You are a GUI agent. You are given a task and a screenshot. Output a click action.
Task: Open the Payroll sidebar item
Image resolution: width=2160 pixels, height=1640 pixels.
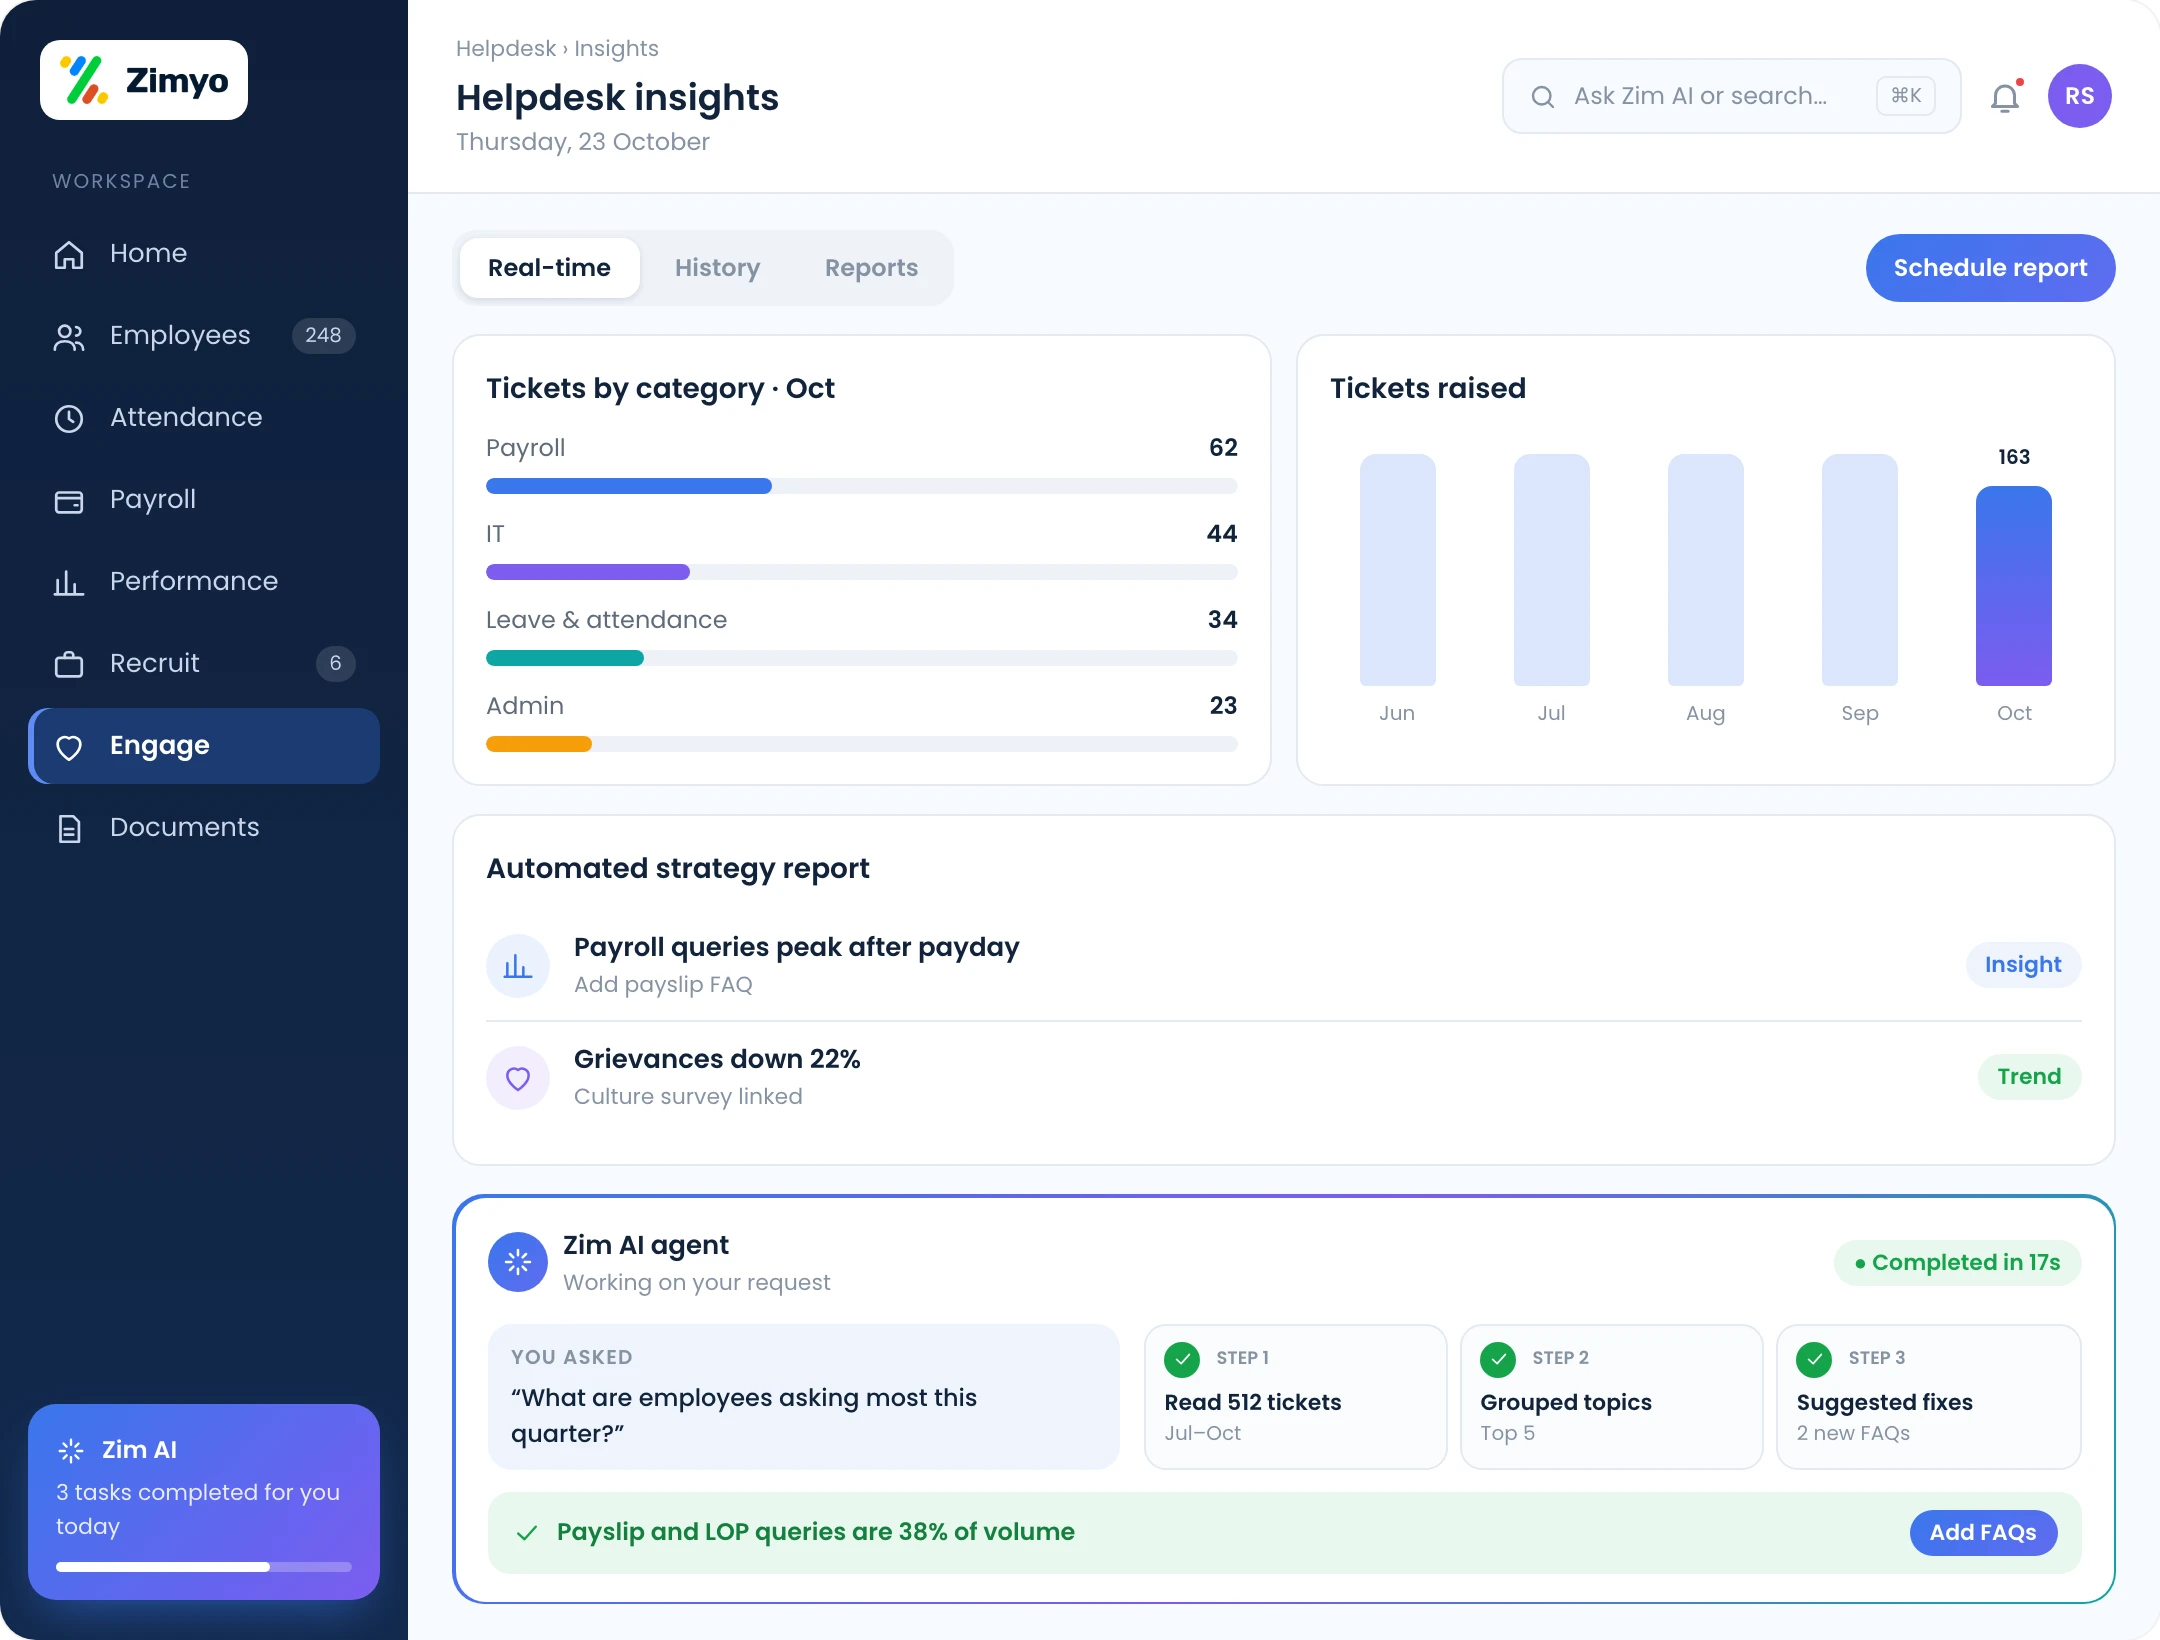tap(204, 499)
